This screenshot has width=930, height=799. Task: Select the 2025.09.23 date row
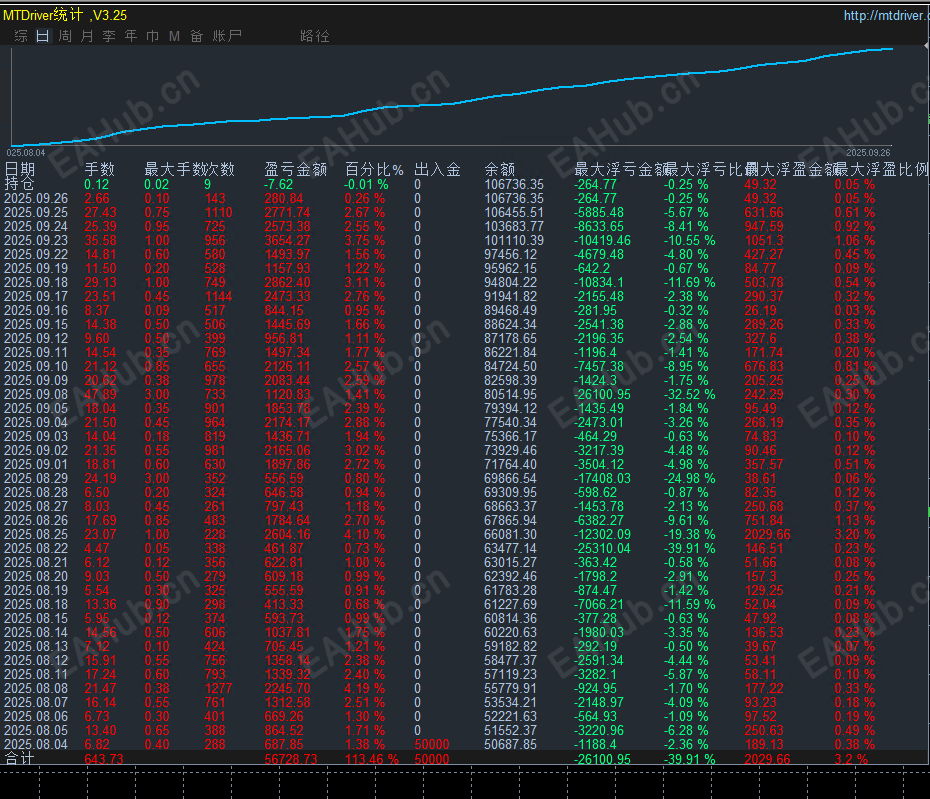pyautogui.click(x=36, y=240)
